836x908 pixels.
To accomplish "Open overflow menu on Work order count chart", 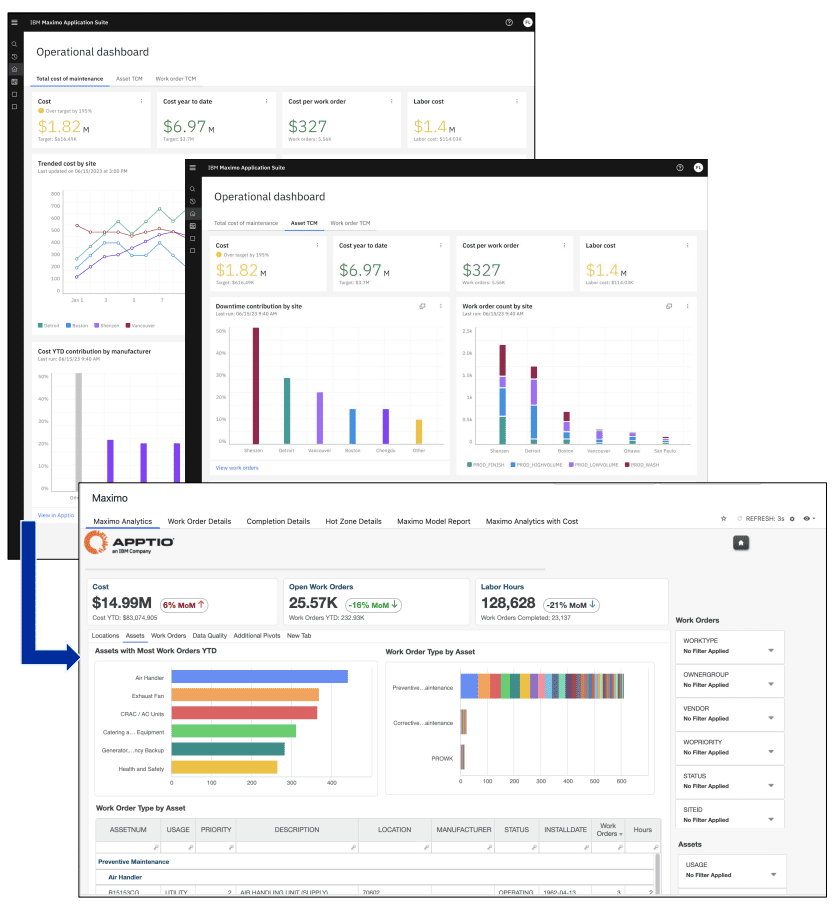I will (x=688, y=306).
